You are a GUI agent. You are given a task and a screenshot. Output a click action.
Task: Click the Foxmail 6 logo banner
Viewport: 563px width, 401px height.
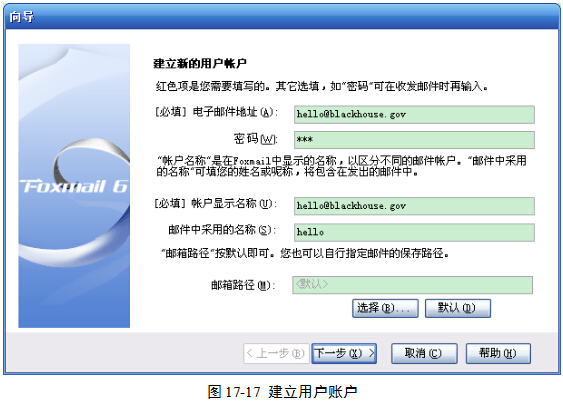(74, 186)
